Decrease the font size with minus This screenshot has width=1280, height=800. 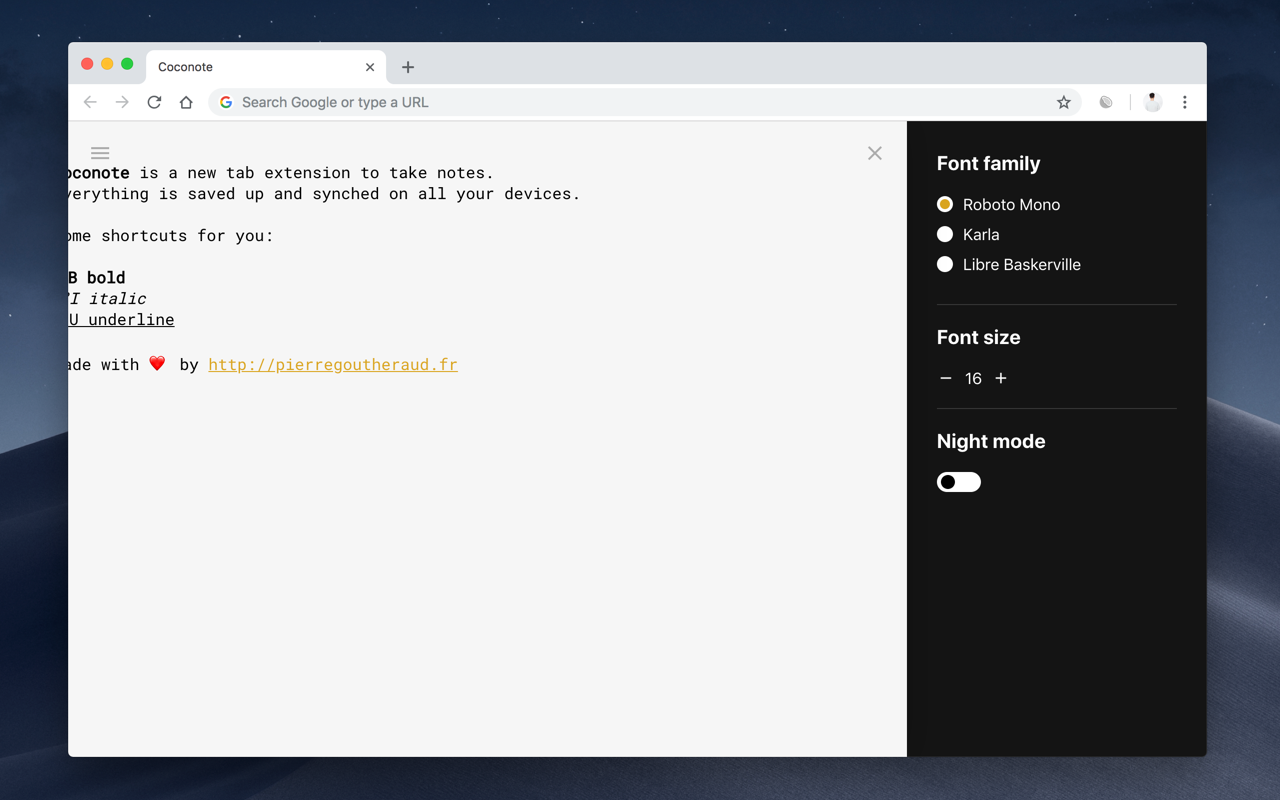(946, 378)
